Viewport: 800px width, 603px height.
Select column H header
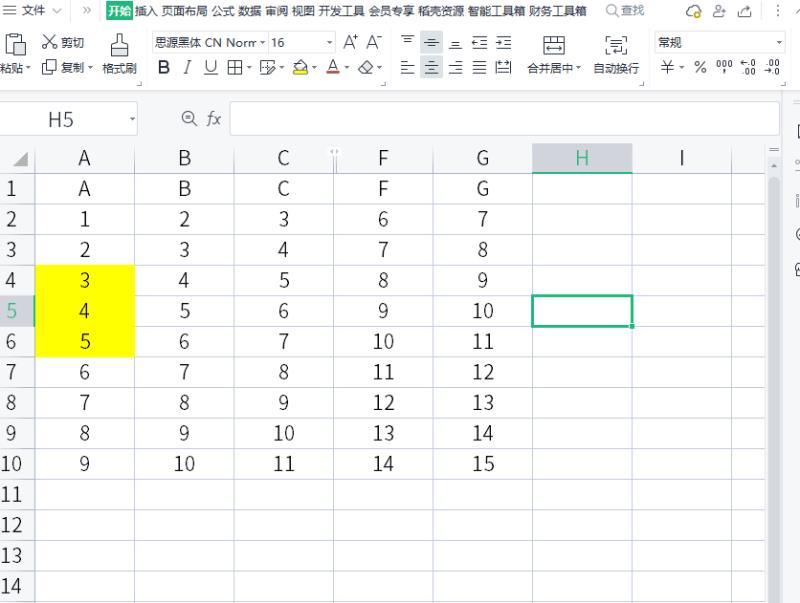[582, 159]
